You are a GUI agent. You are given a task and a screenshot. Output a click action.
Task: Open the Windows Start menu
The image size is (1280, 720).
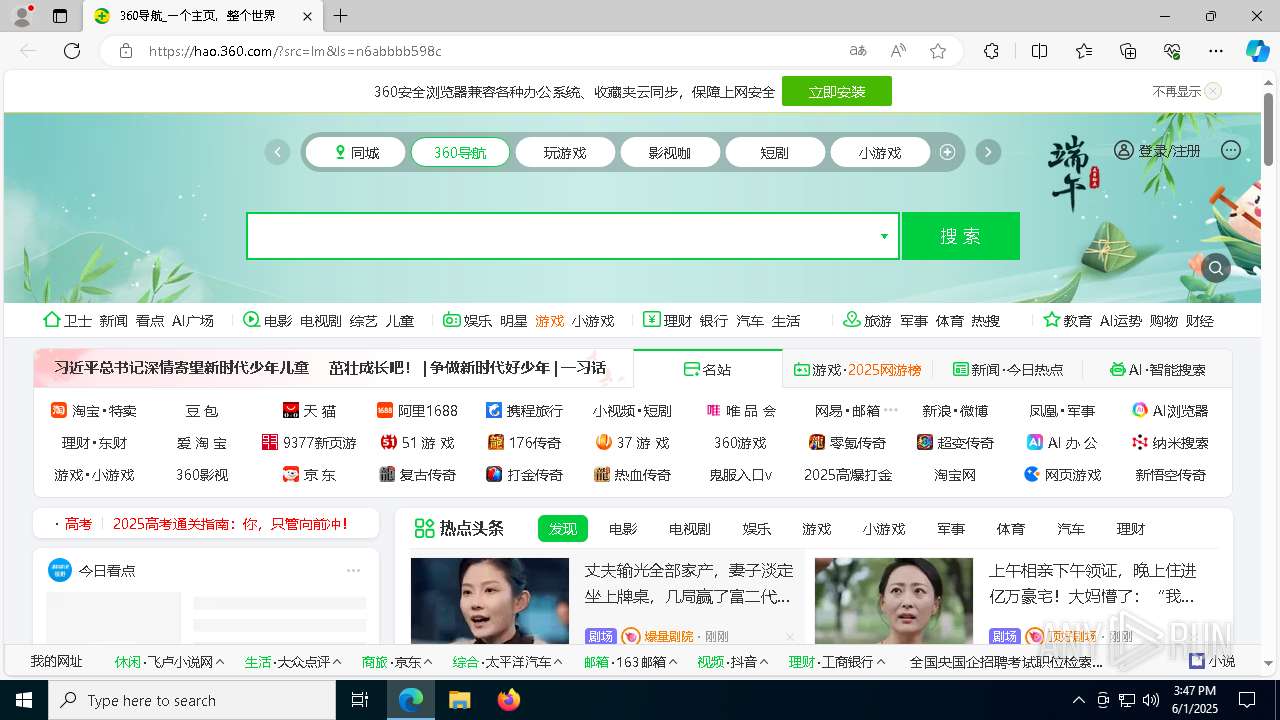[x=24, y=700]
